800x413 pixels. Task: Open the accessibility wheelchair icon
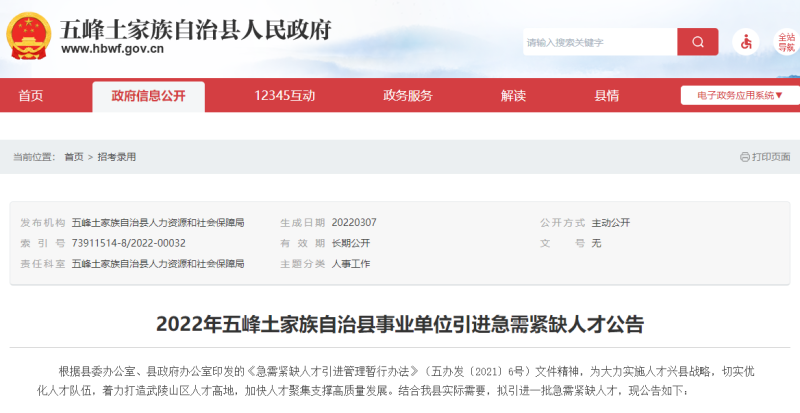tap(746, 42)
